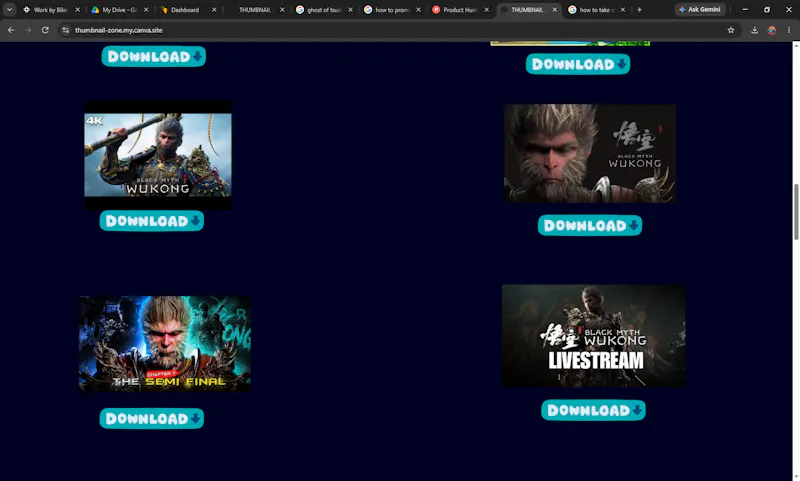800x481 pixels.
Task: Reload the current page
Action: pos(45,30)
